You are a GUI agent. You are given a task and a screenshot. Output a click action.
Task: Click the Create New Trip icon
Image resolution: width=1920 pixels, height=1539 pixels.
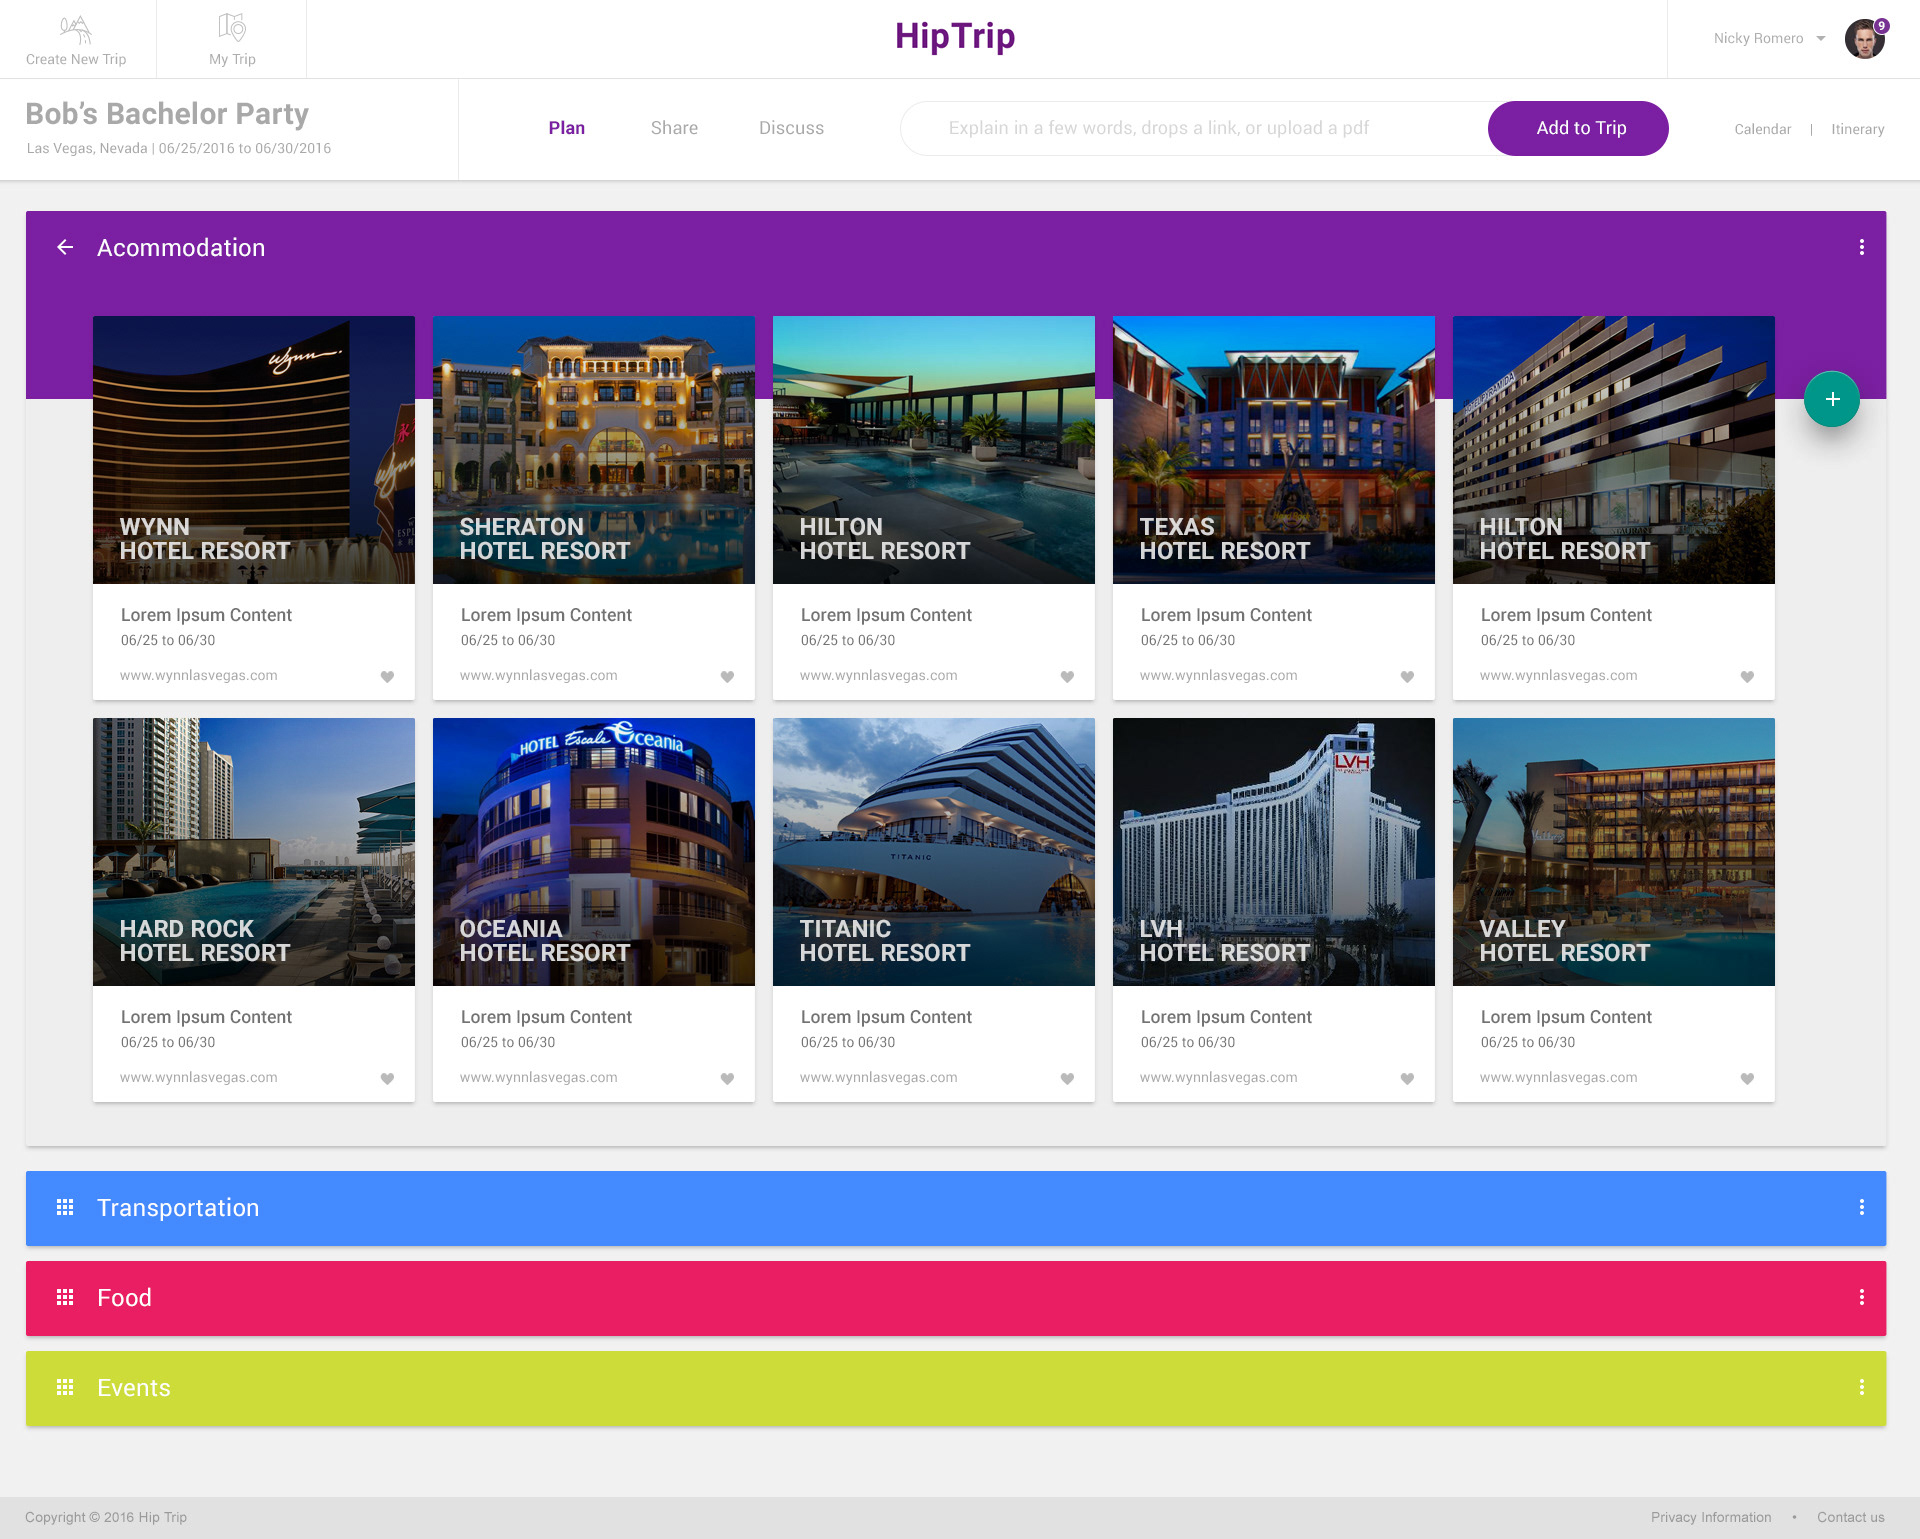[76, 28]
